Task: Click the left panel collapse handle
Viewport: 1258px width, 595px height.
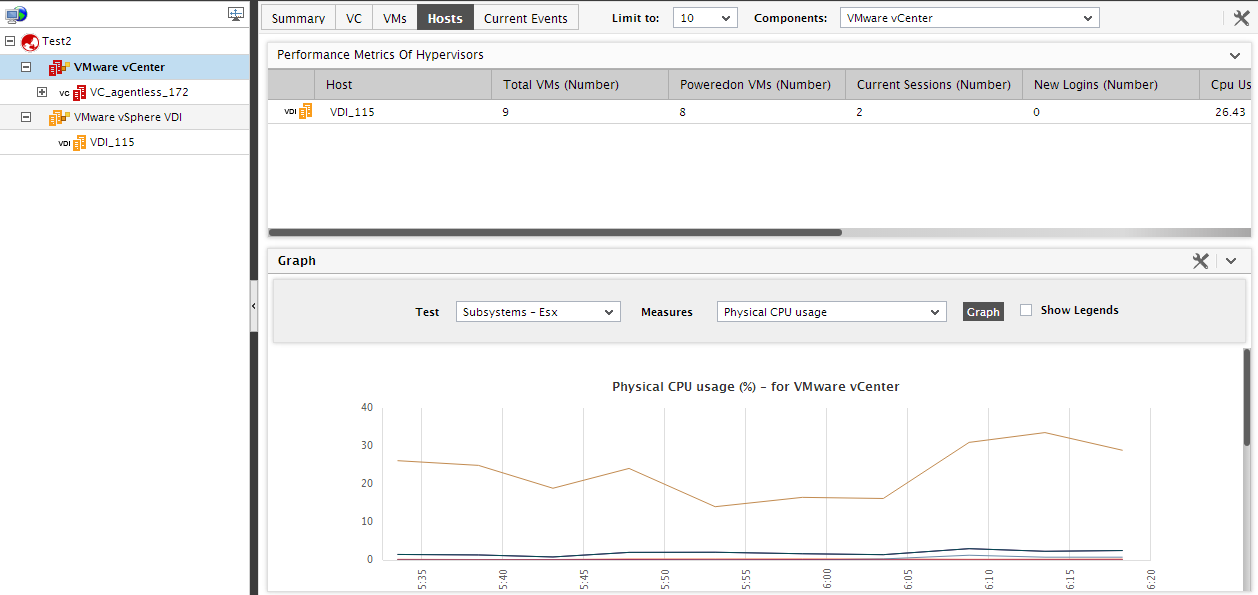Action: tap(253, 306)
